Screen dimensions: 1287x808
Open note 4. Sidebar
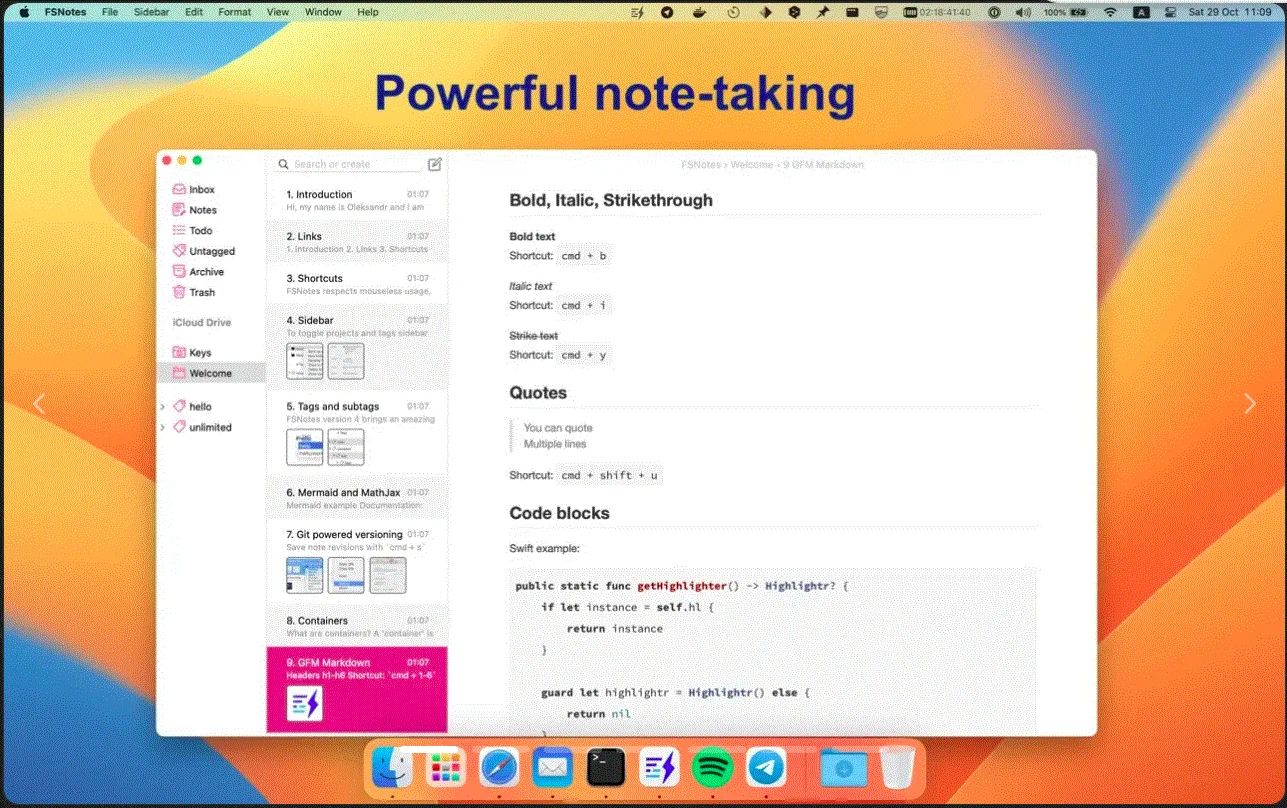click(x=357, y=347)
